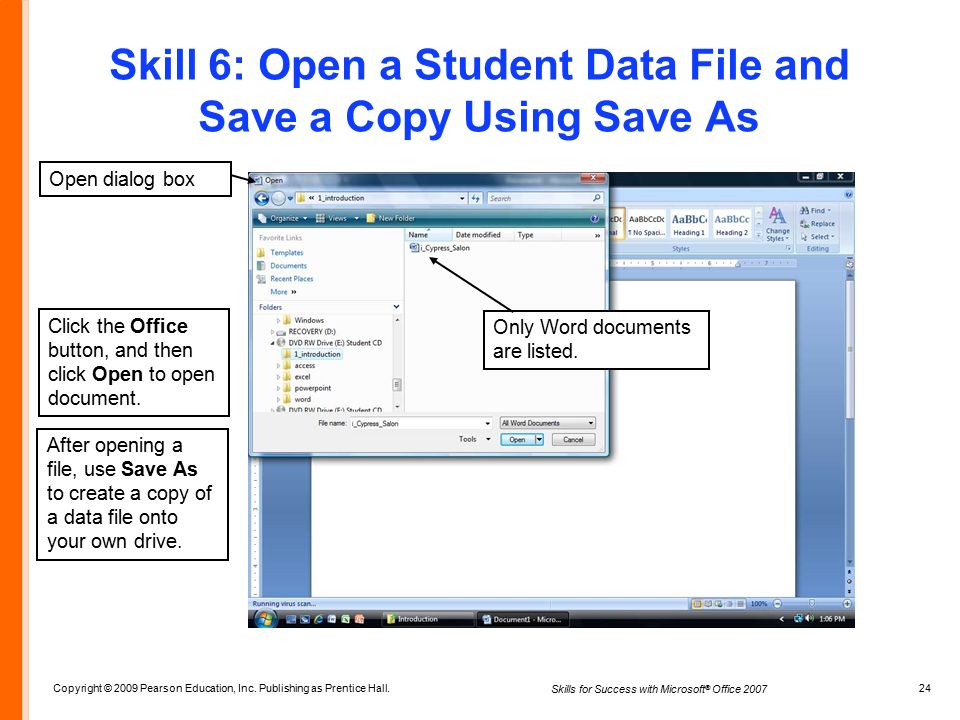The height and width of the screenshot is (720, 960).
Task: Open the Tools dropdown menu
Action: pos(475,439)
